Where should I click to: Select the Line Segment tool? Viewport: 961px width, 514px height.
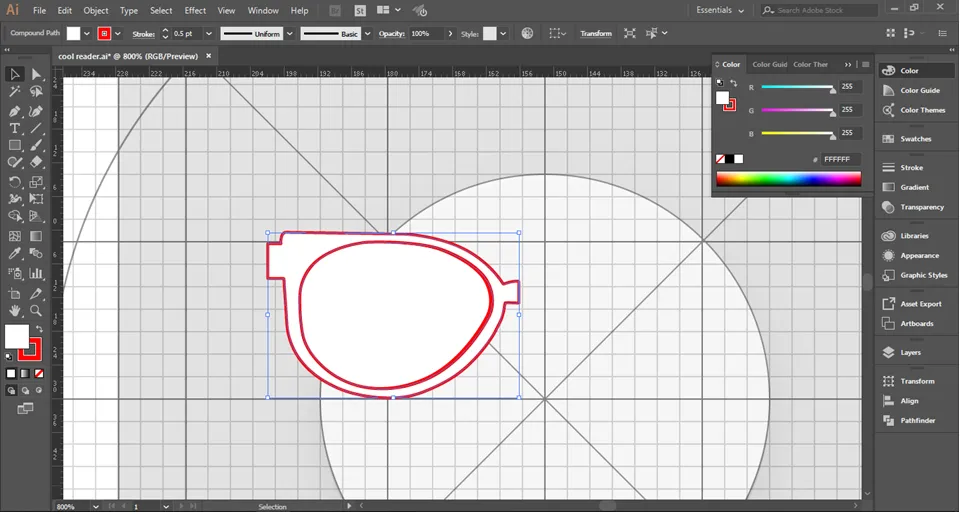pos(36,128)
